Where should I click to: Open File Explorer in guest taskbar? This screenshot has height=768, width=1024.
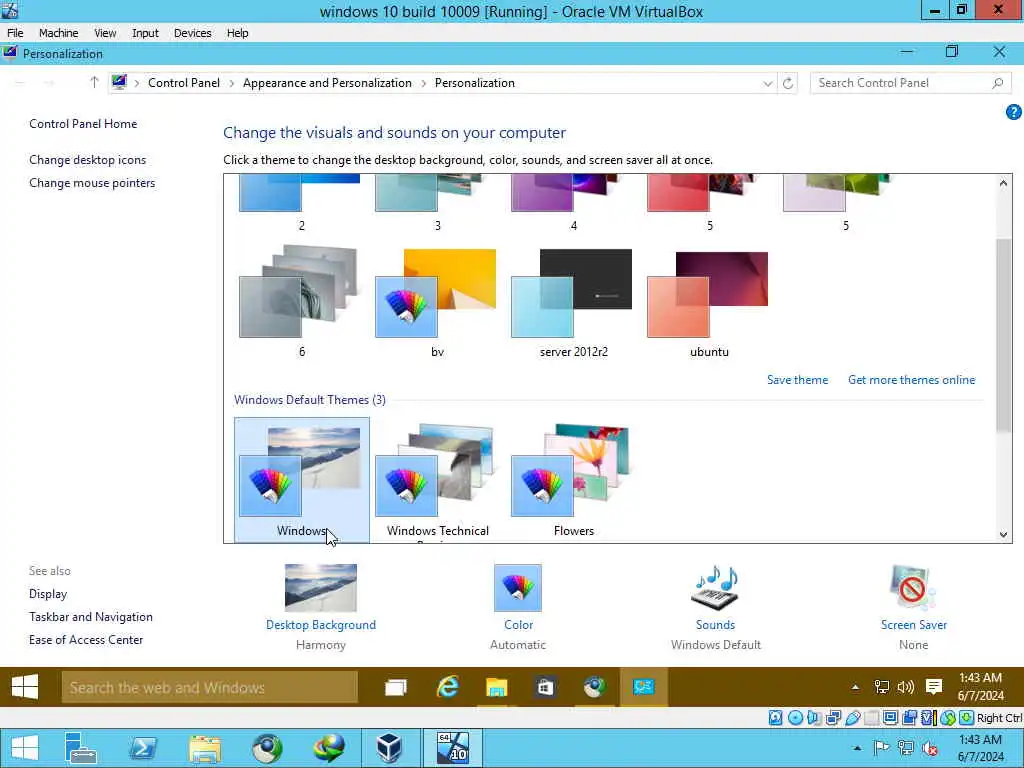(496, 687)
